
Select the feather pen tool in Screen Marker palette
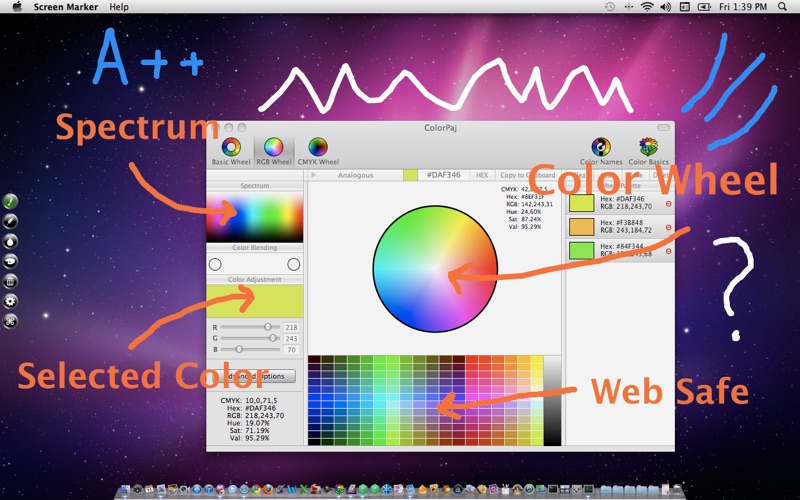click(10, 221)
